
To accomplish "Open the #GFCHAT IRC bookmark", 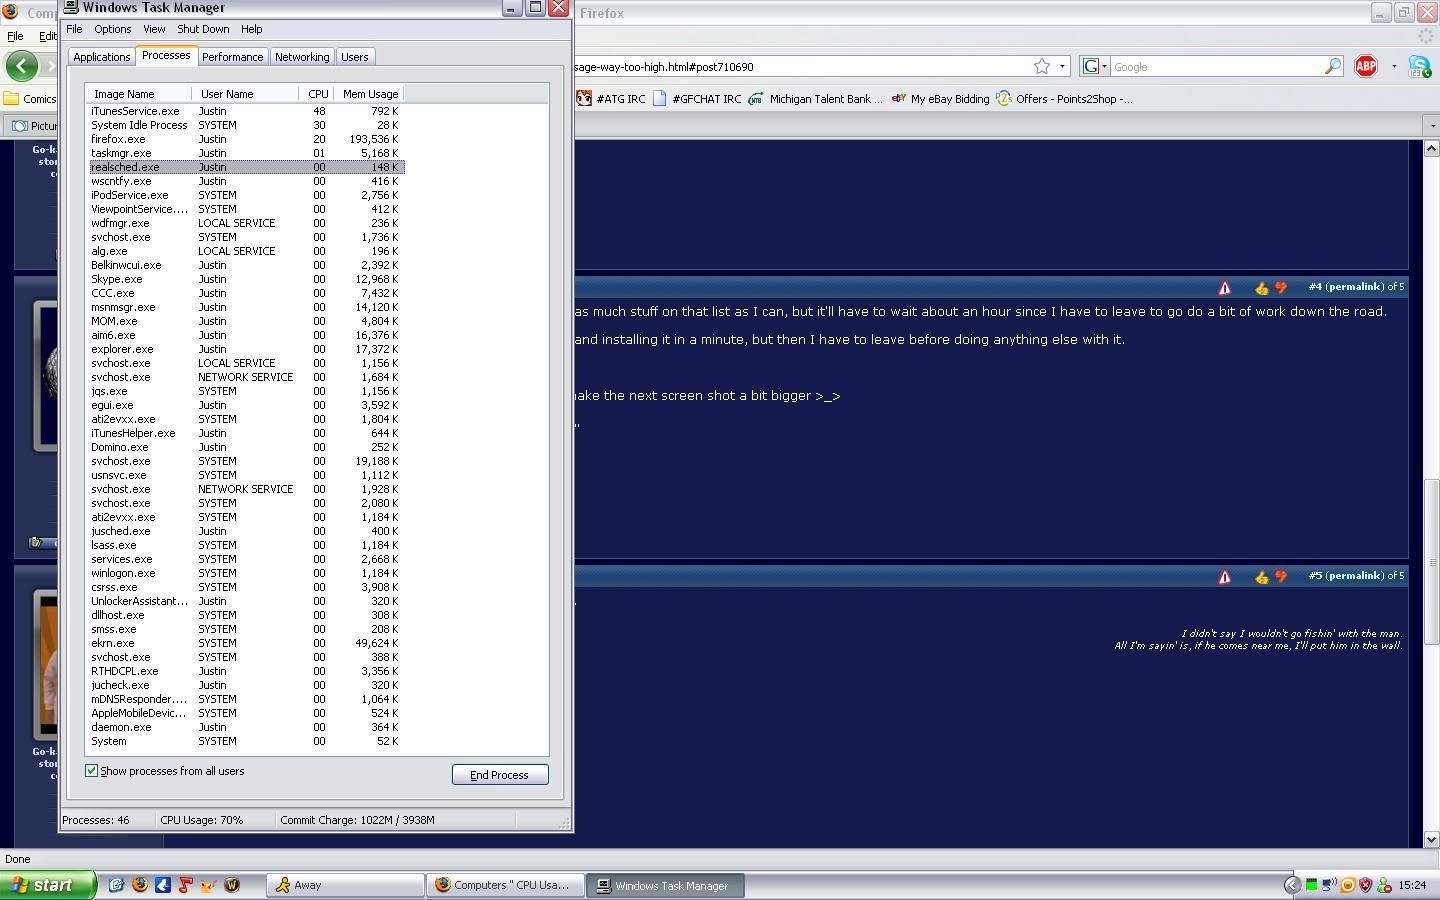I will coord(697,99).
